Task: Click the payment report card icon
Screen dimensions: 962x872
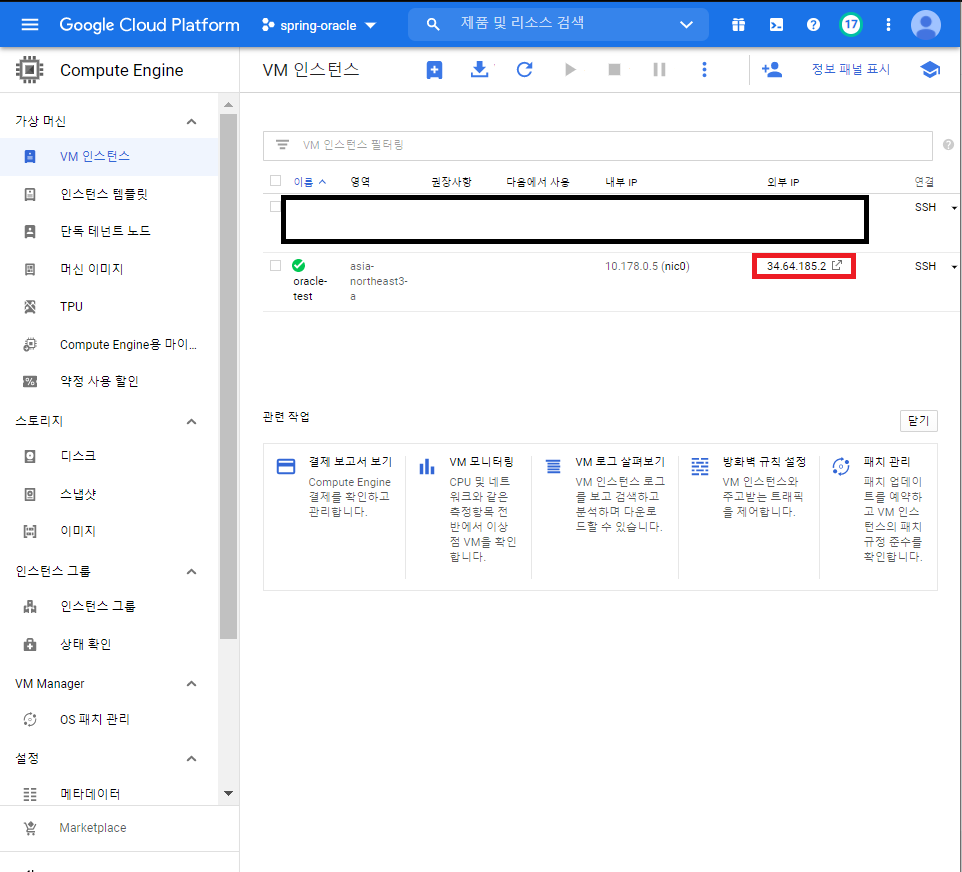Action: pyautogui.click(x=286, y=466)
